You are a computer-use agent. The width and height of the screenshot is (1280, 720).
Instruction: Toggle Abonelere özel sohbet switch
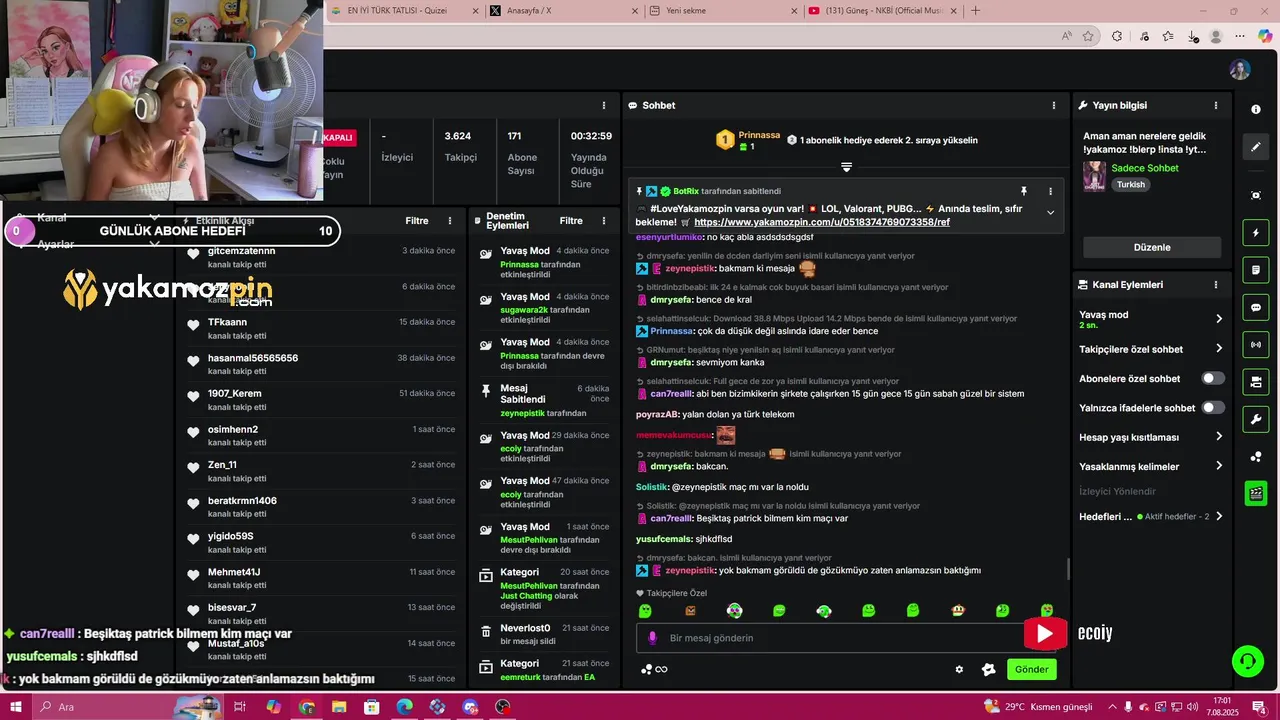(x=1213, y=379)
